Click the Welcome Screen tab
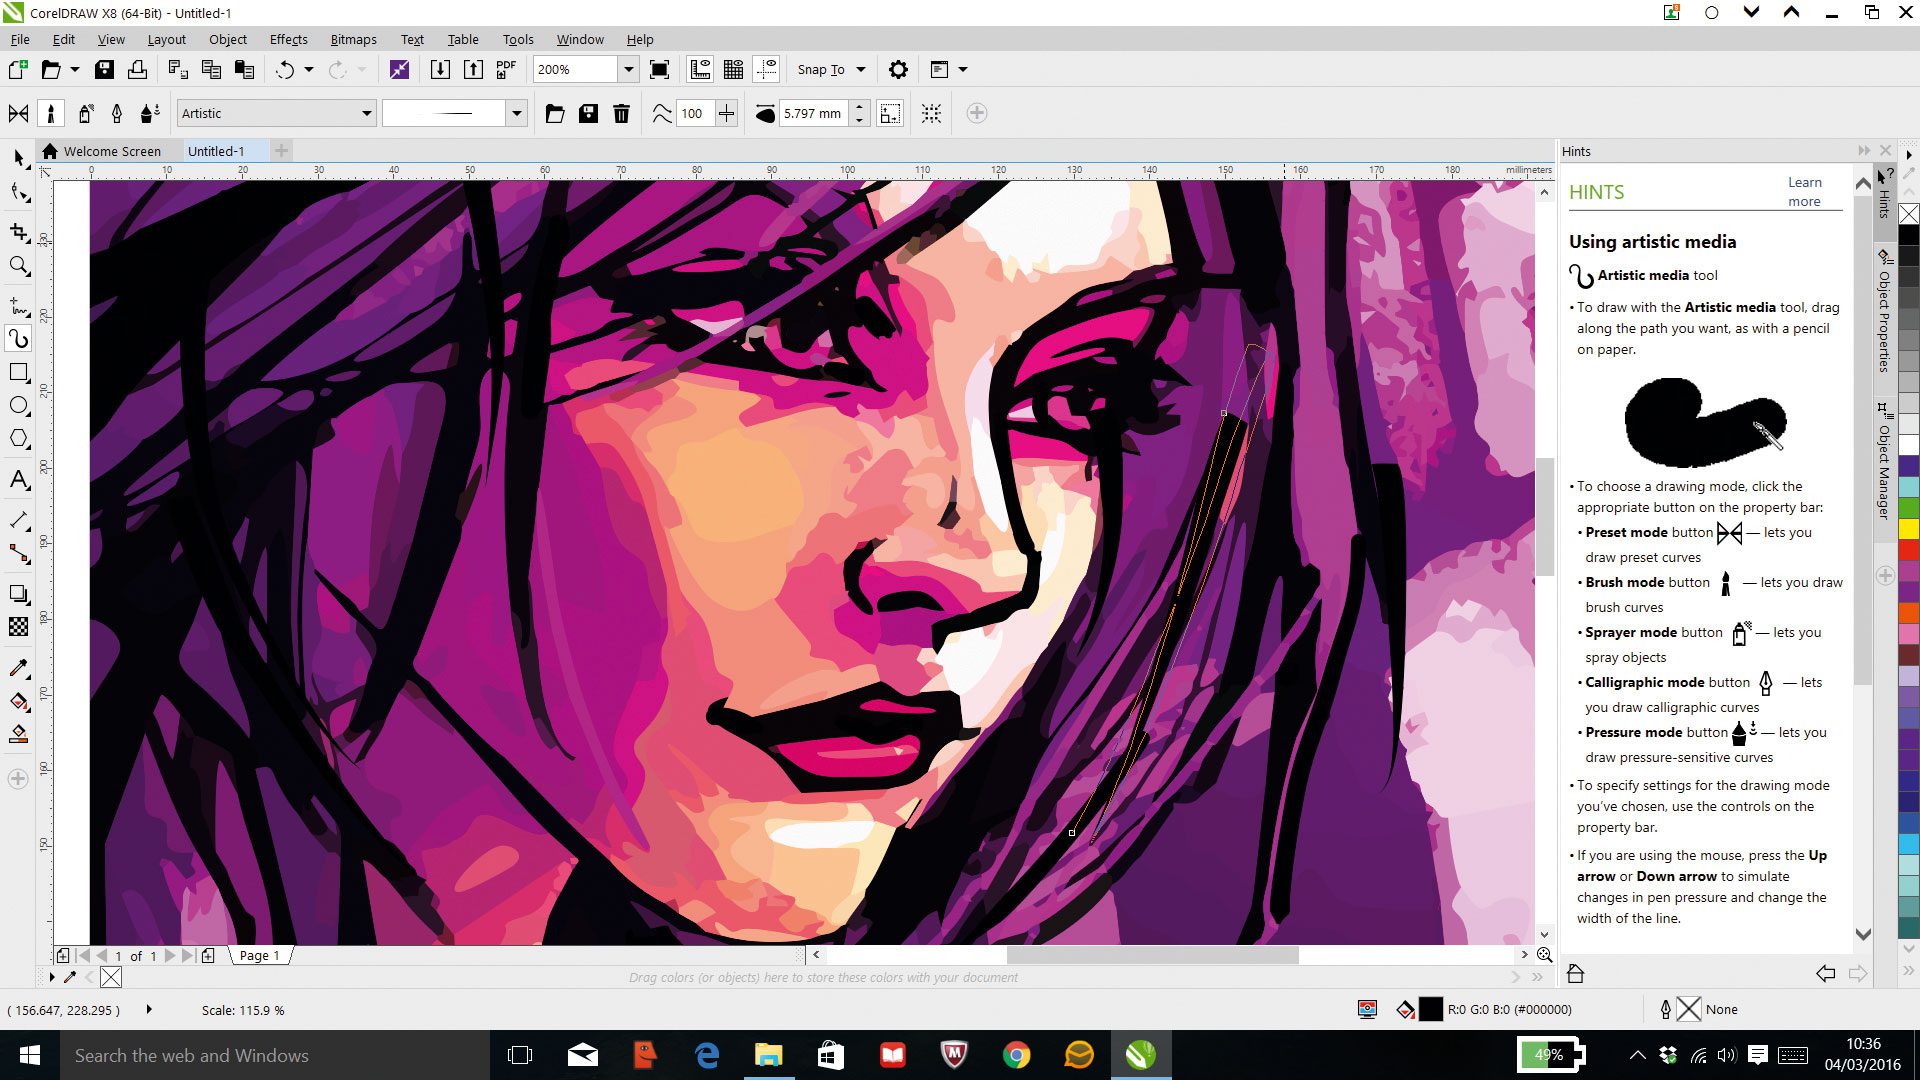This screenshot has height=1080, width=1920. (x=112, y=150)
